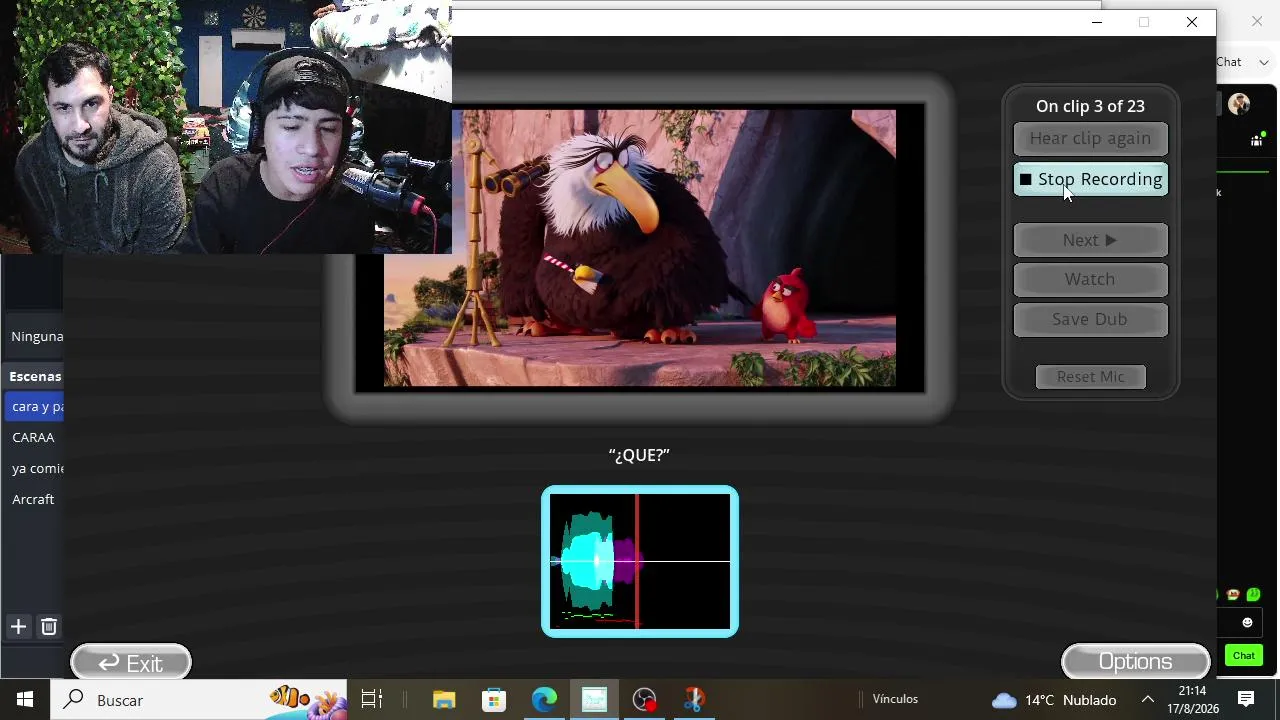Select the "ya comie" scene in OBS
The height and width of the screenshot is (720, 1280).
click(x=35, y=468)
